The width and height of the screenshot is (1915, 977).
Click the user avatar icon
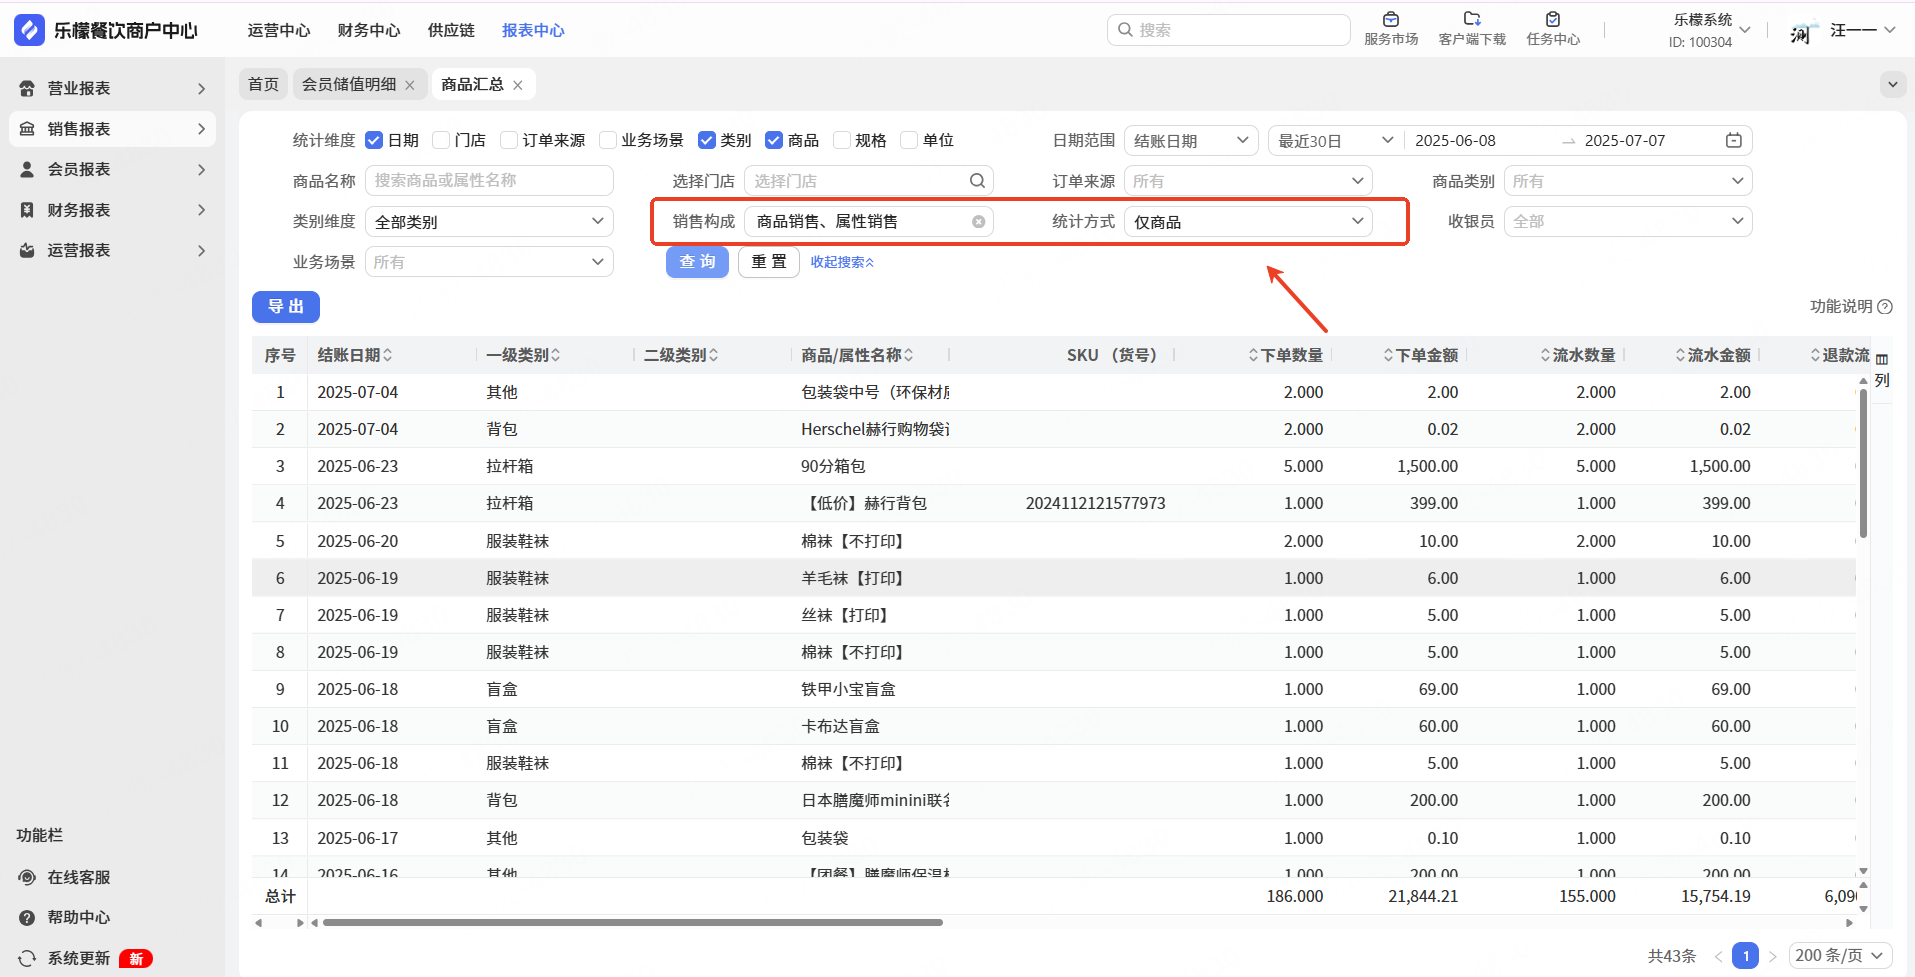click(x=1800, y=31)
